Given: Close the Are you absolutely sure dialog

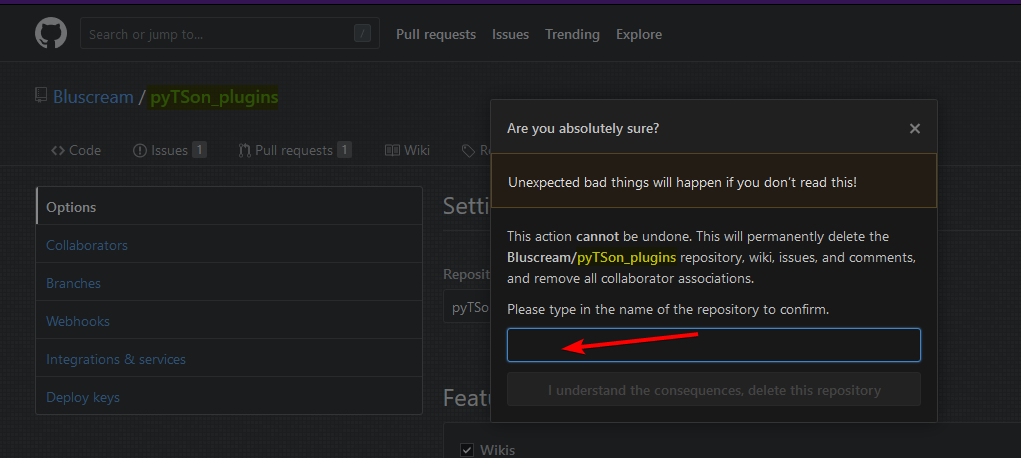Looking at the screenshot, I should pos(914,128).
